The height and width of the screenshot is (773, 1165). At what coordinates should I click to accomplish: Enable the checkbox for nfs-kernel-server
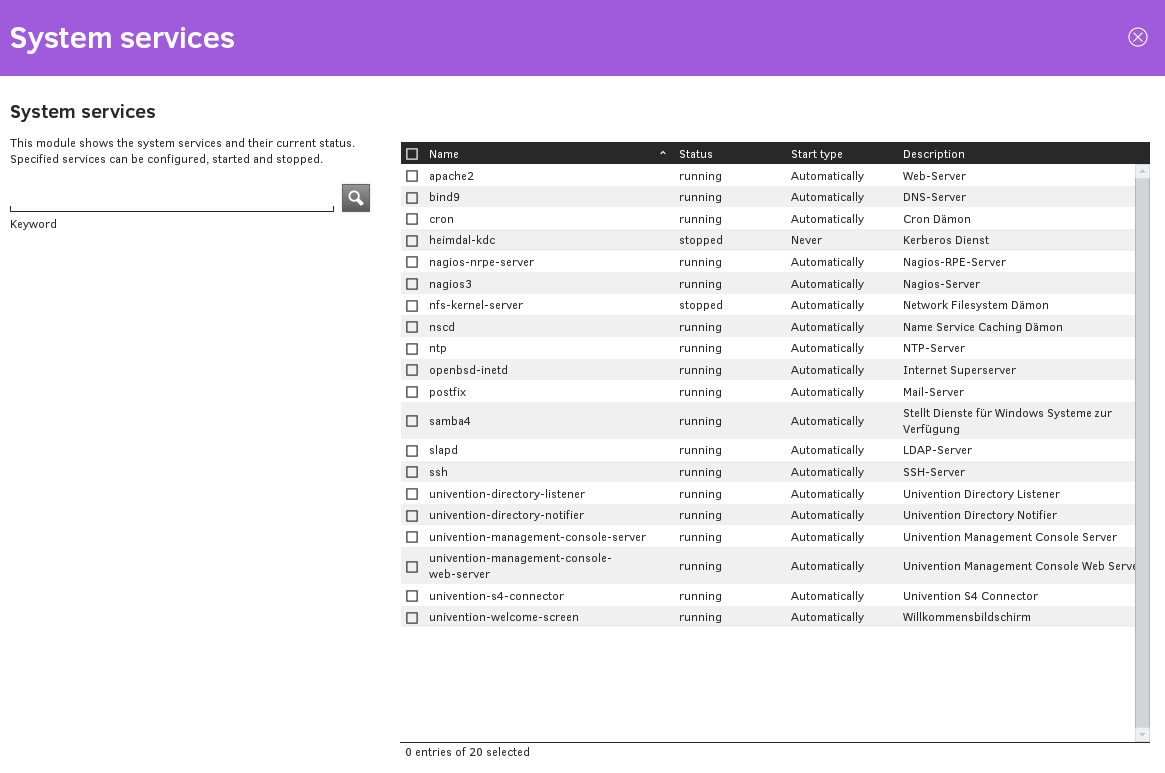[x=412, y=306]
